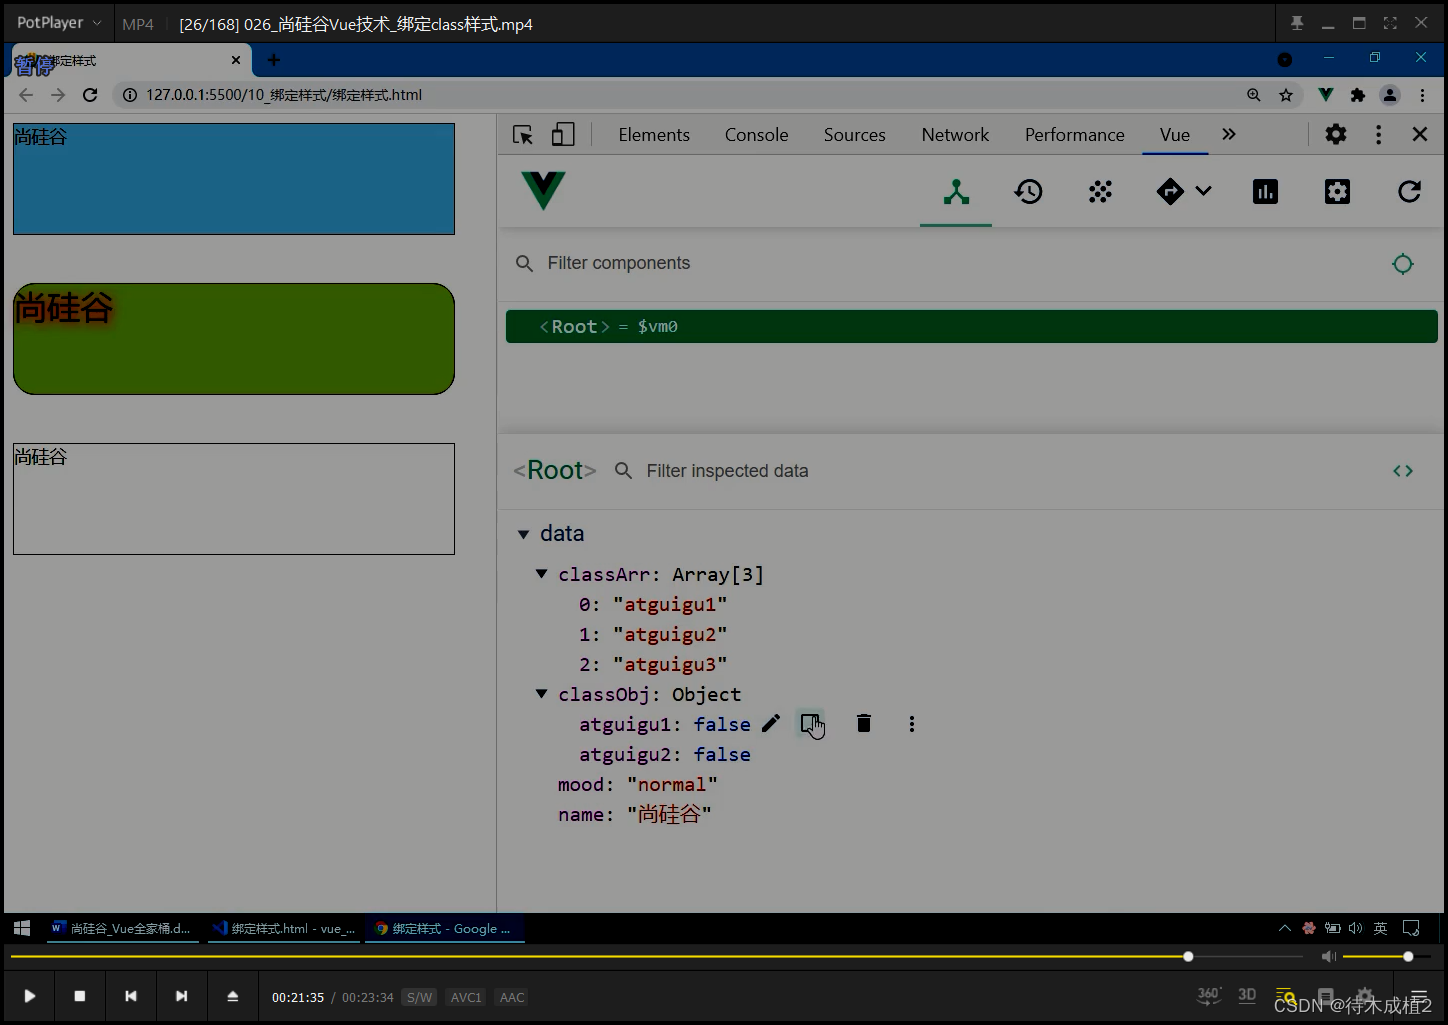Click the classArr entry "atguigu3"
The image size is (1448, 1025).
(x=669, y=664)
